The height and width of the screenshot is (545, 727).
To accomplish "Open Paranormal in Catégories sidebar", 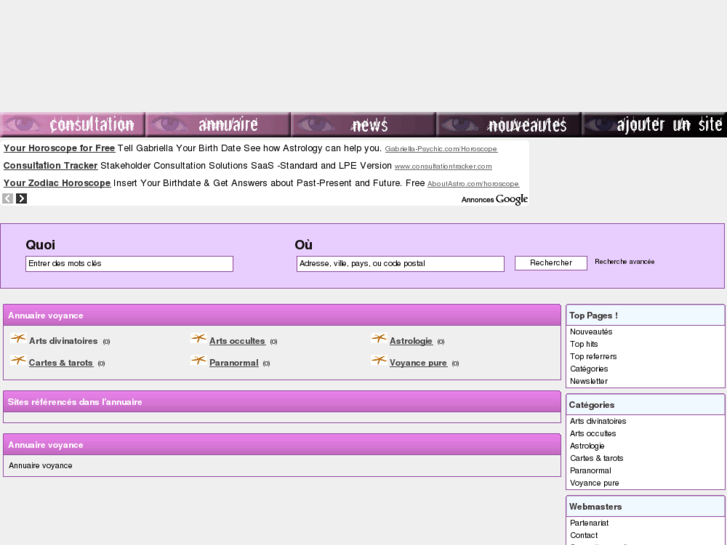I will (x=591, y=471).
